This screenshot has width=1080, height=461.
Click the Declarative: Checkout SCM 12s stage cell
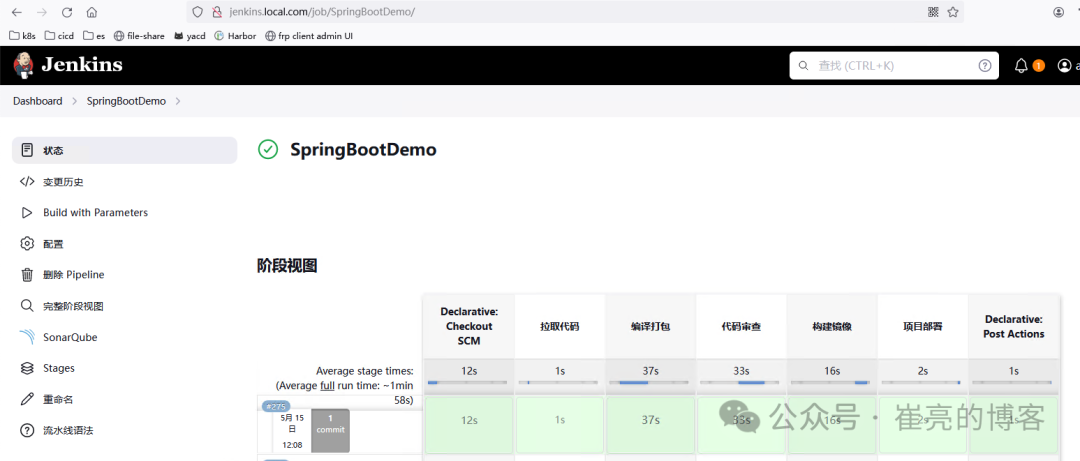(469, 420)
